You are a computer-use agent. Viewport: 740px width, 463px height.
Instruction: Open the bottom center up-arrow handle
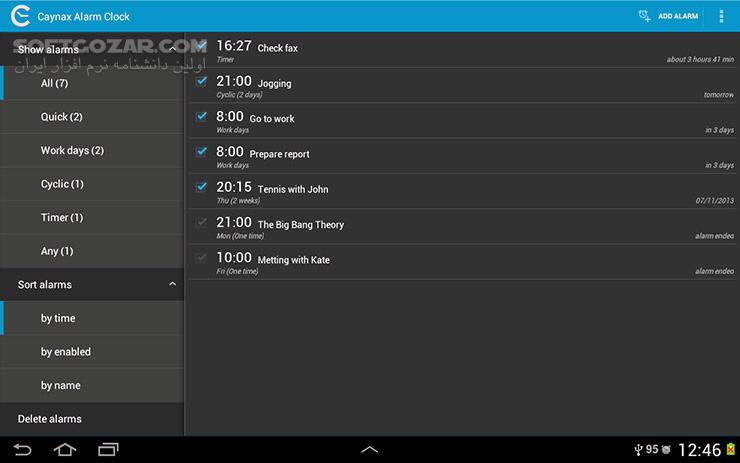click(370, 450)
